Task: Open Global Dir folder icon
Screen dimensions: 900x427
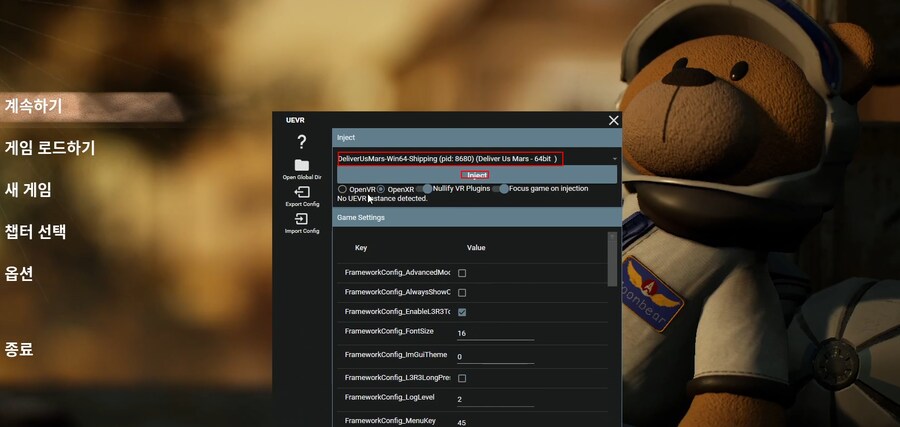Action: tap(301, 165)
